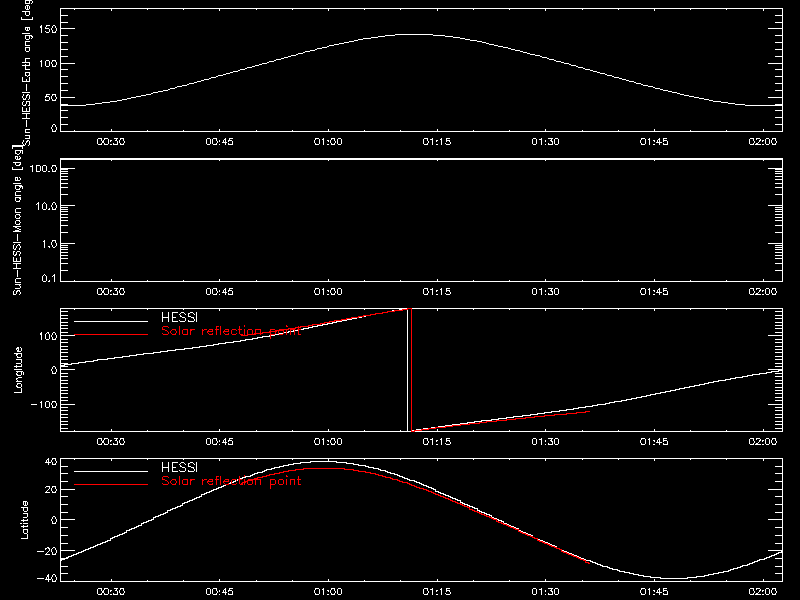Click red legend line sample in Latitude plot
Screen dimensions: 800x600
pyautogui.click(x=111, y=485)
